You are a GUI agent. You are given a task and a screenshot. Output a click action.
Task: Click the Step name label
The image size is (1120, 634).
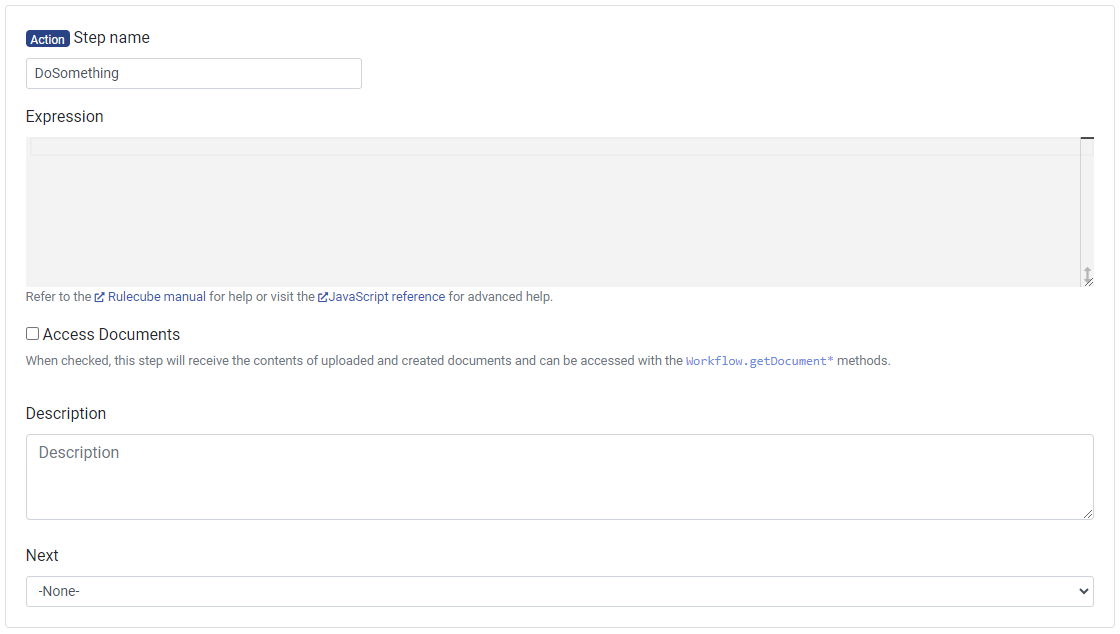[x=112, y=38]
